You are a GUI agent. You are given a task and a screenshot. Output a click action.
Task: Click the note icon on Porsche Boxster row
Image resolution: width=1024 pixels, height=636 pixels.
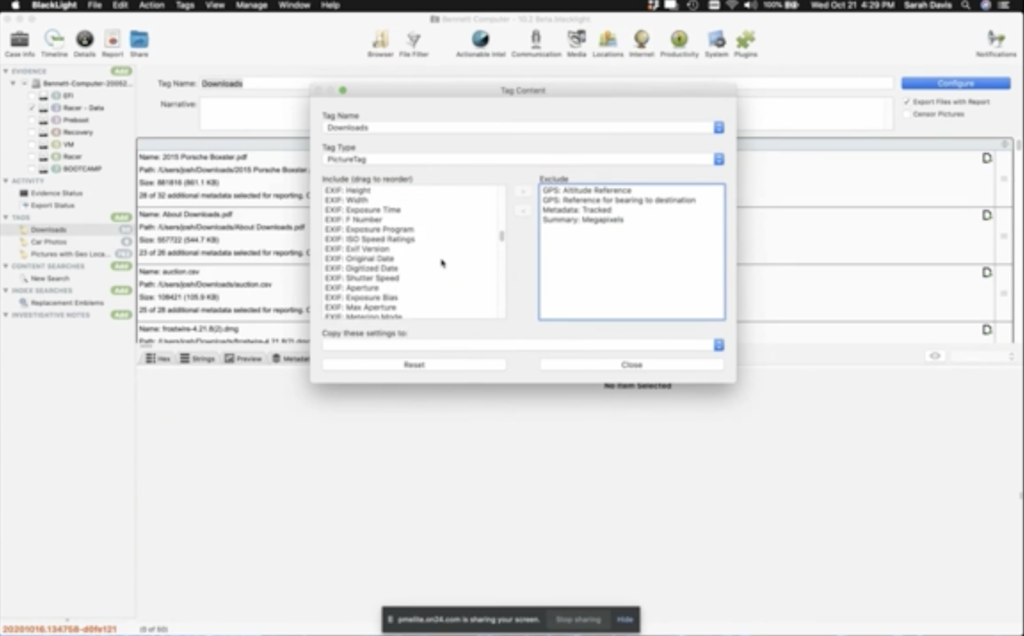point(987,158)
